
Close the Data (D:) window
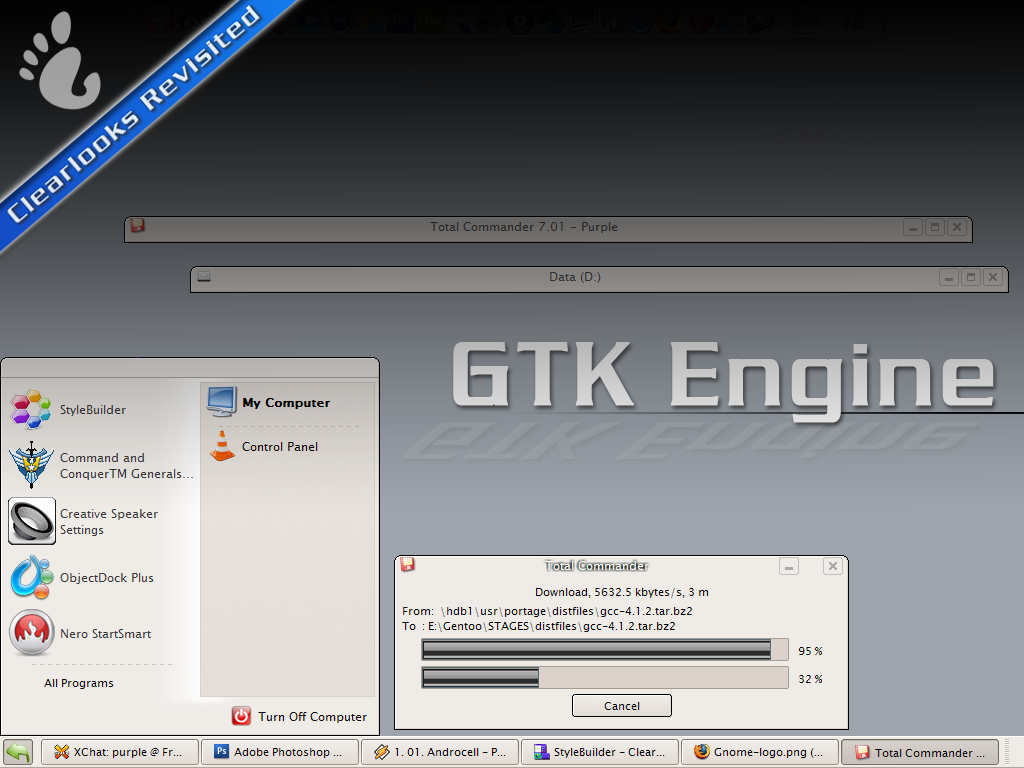[x=993, y=277]
